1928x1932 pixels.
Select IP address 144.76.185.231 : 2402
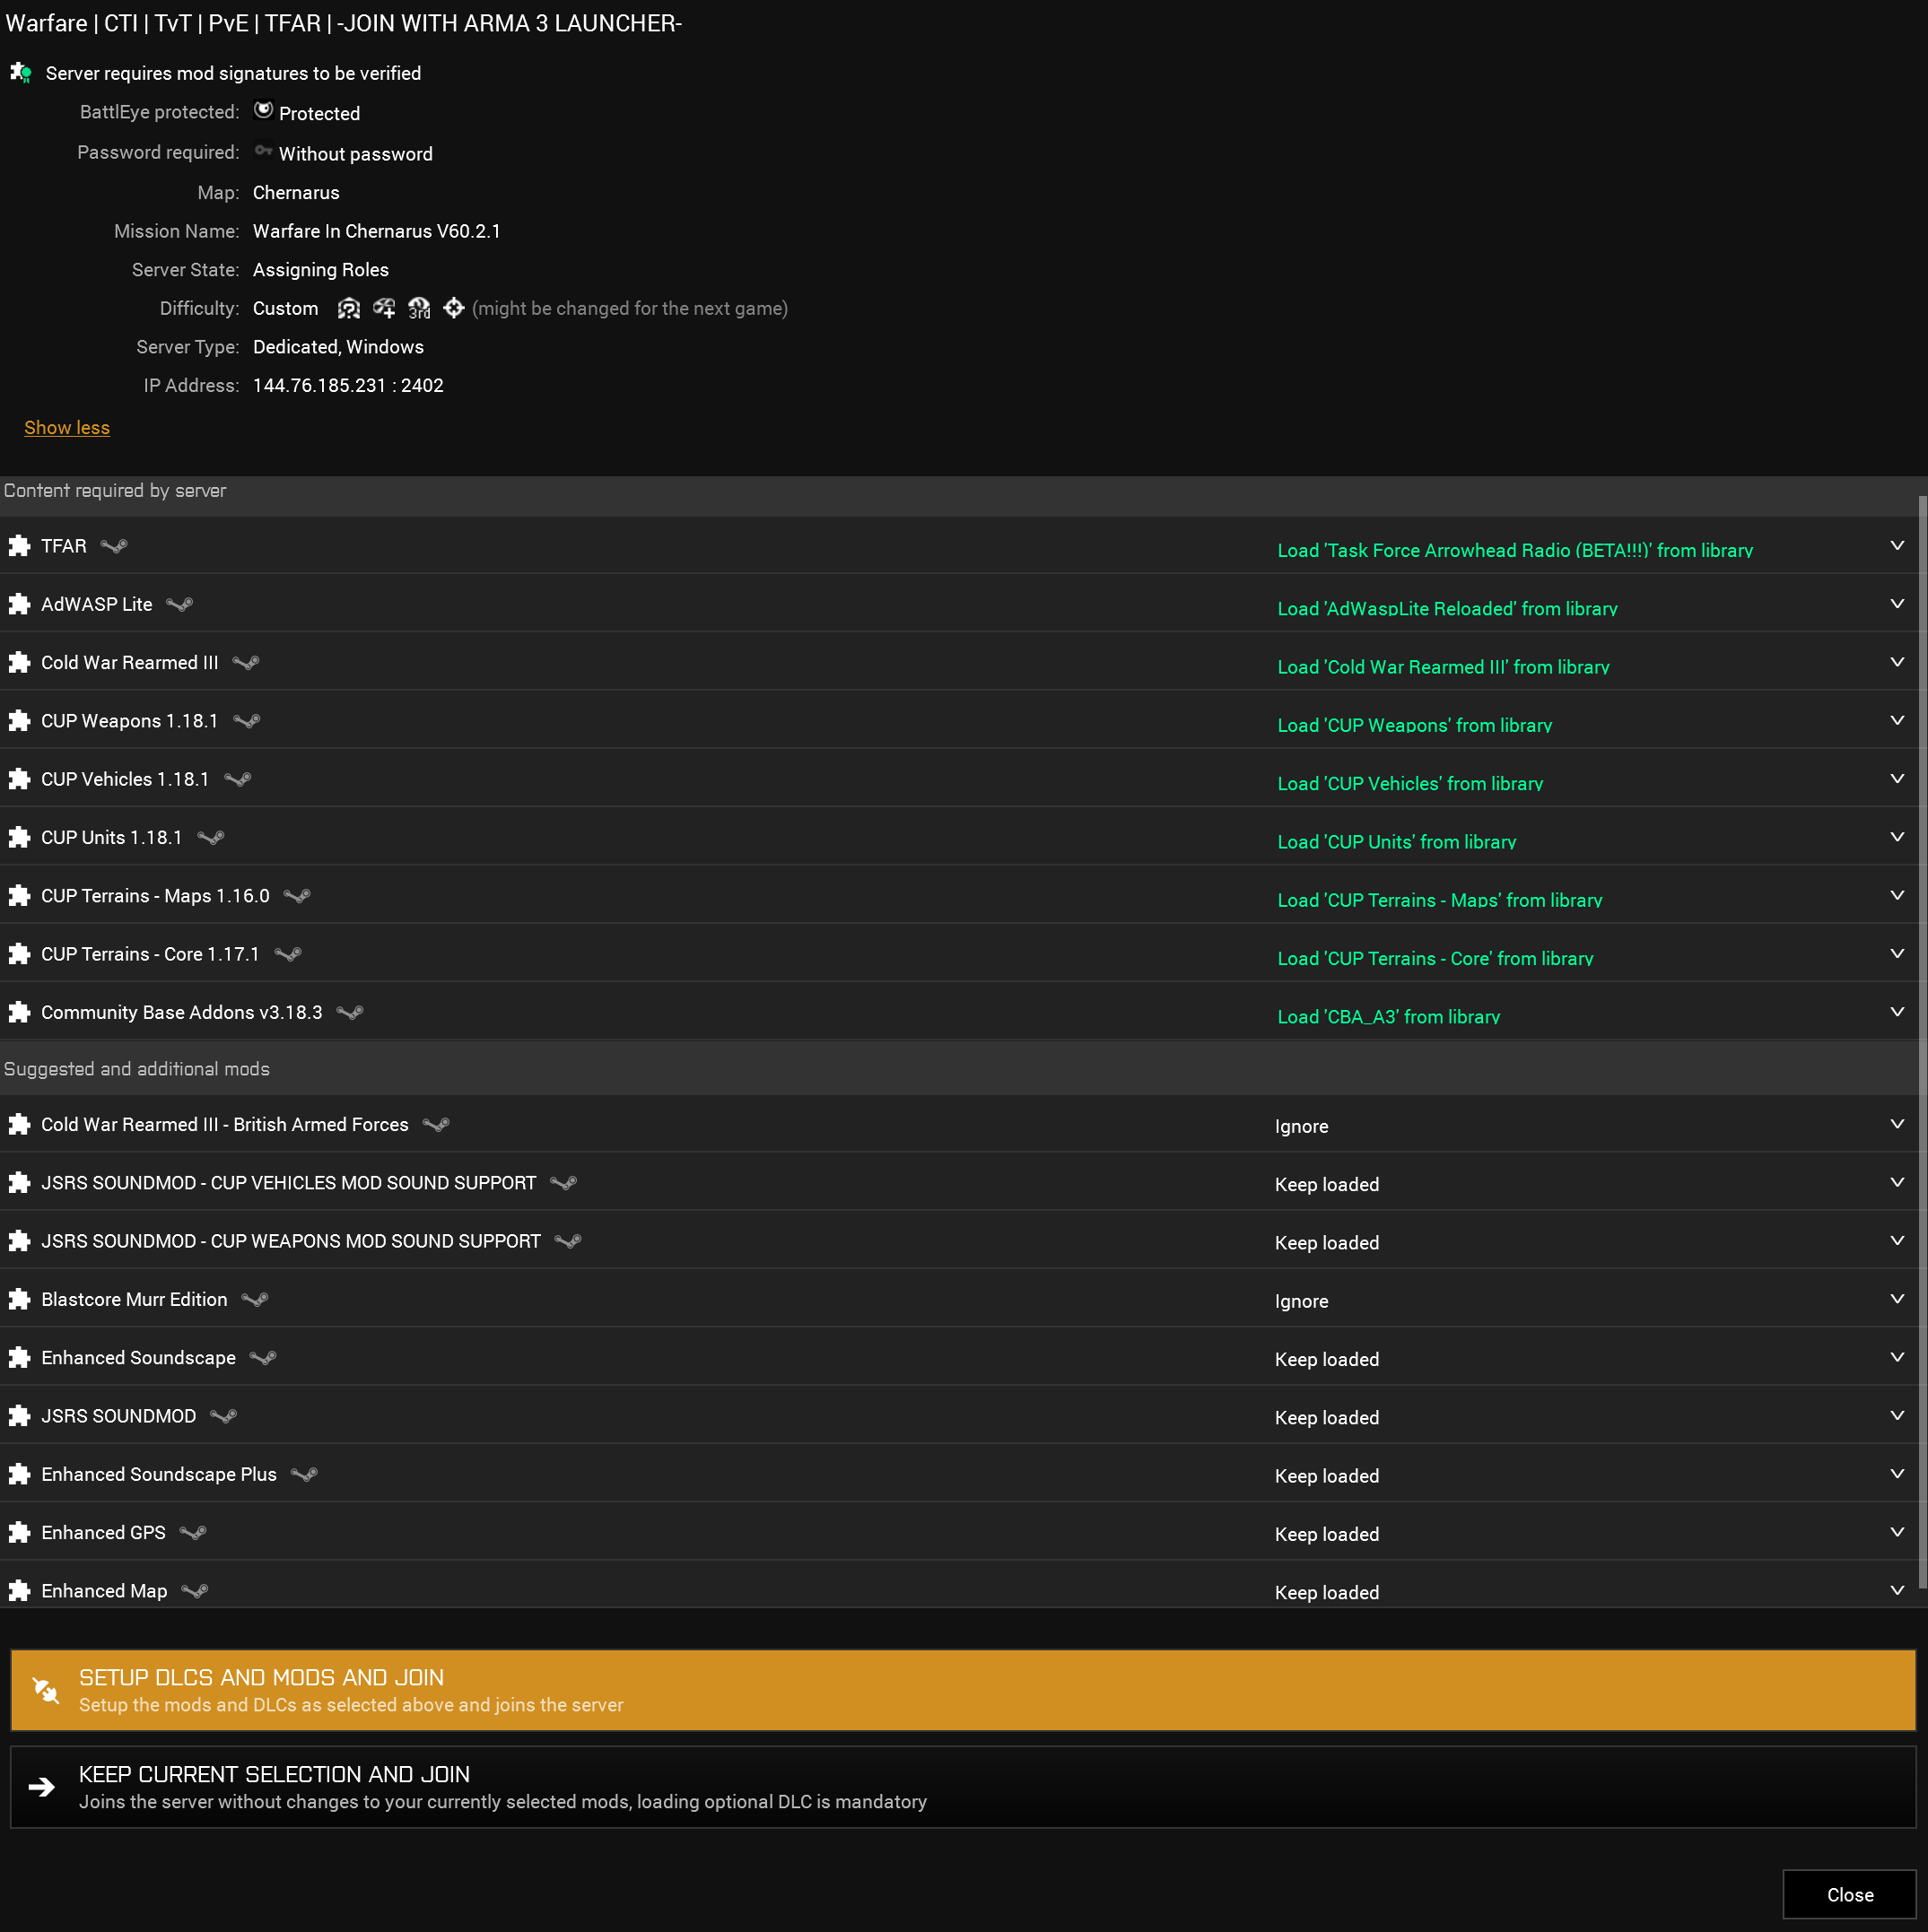pos(348,386)
